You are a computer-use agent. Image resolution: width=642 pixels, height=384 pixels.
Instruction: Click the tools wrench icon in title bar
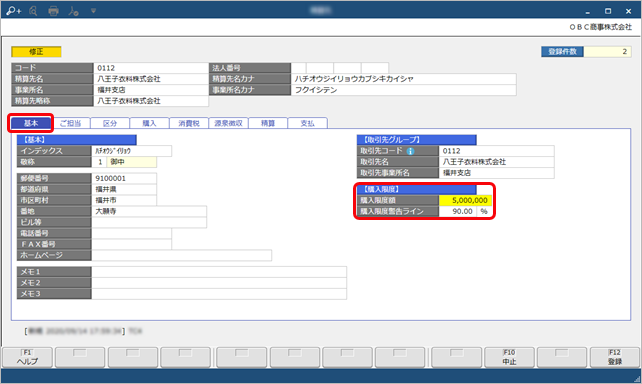point(73,11)
